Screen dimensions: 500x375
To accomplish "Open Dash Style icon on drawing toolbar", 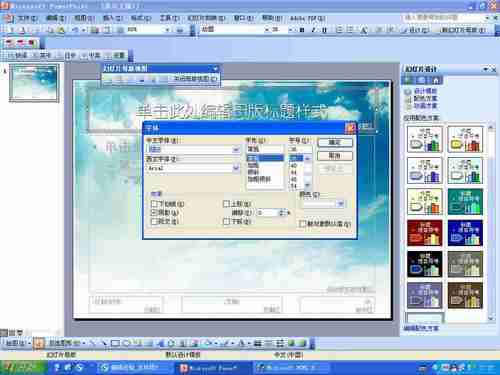I will coord(269,343).
